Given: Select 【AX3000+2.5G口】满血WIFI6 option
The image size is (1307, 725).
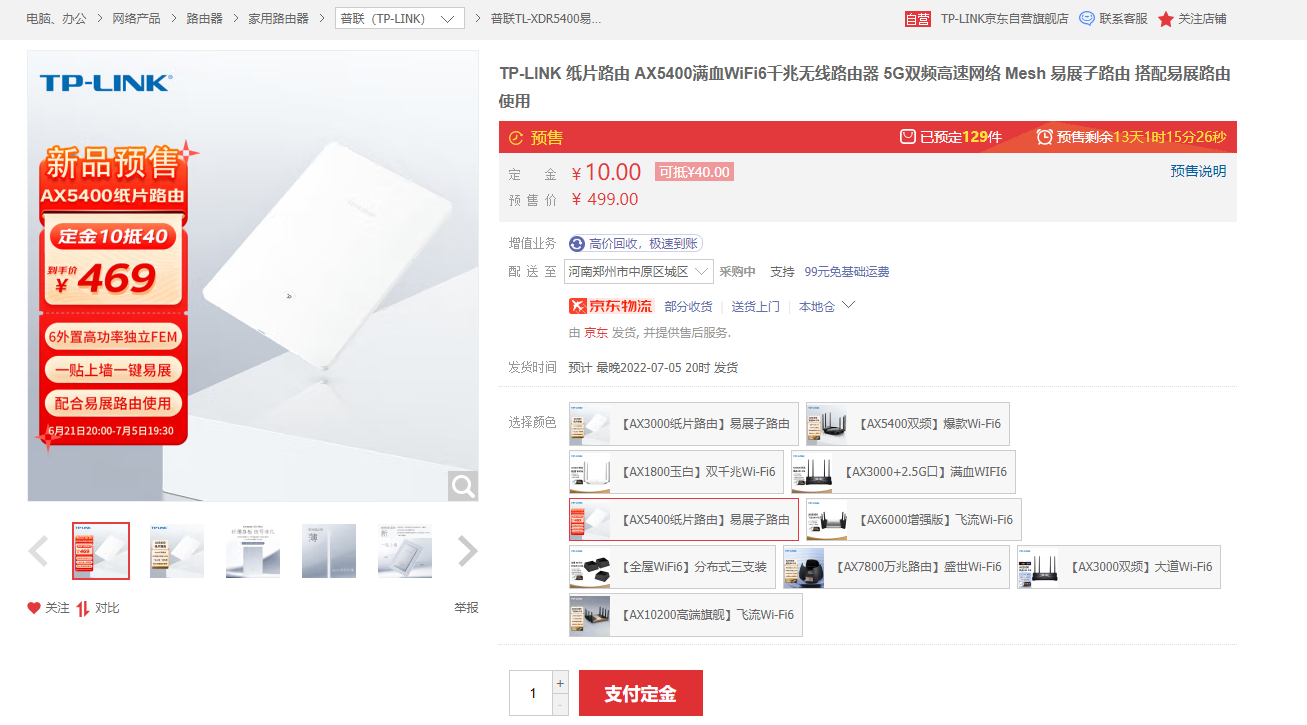Looking at the screenshot, I should 903,472.
